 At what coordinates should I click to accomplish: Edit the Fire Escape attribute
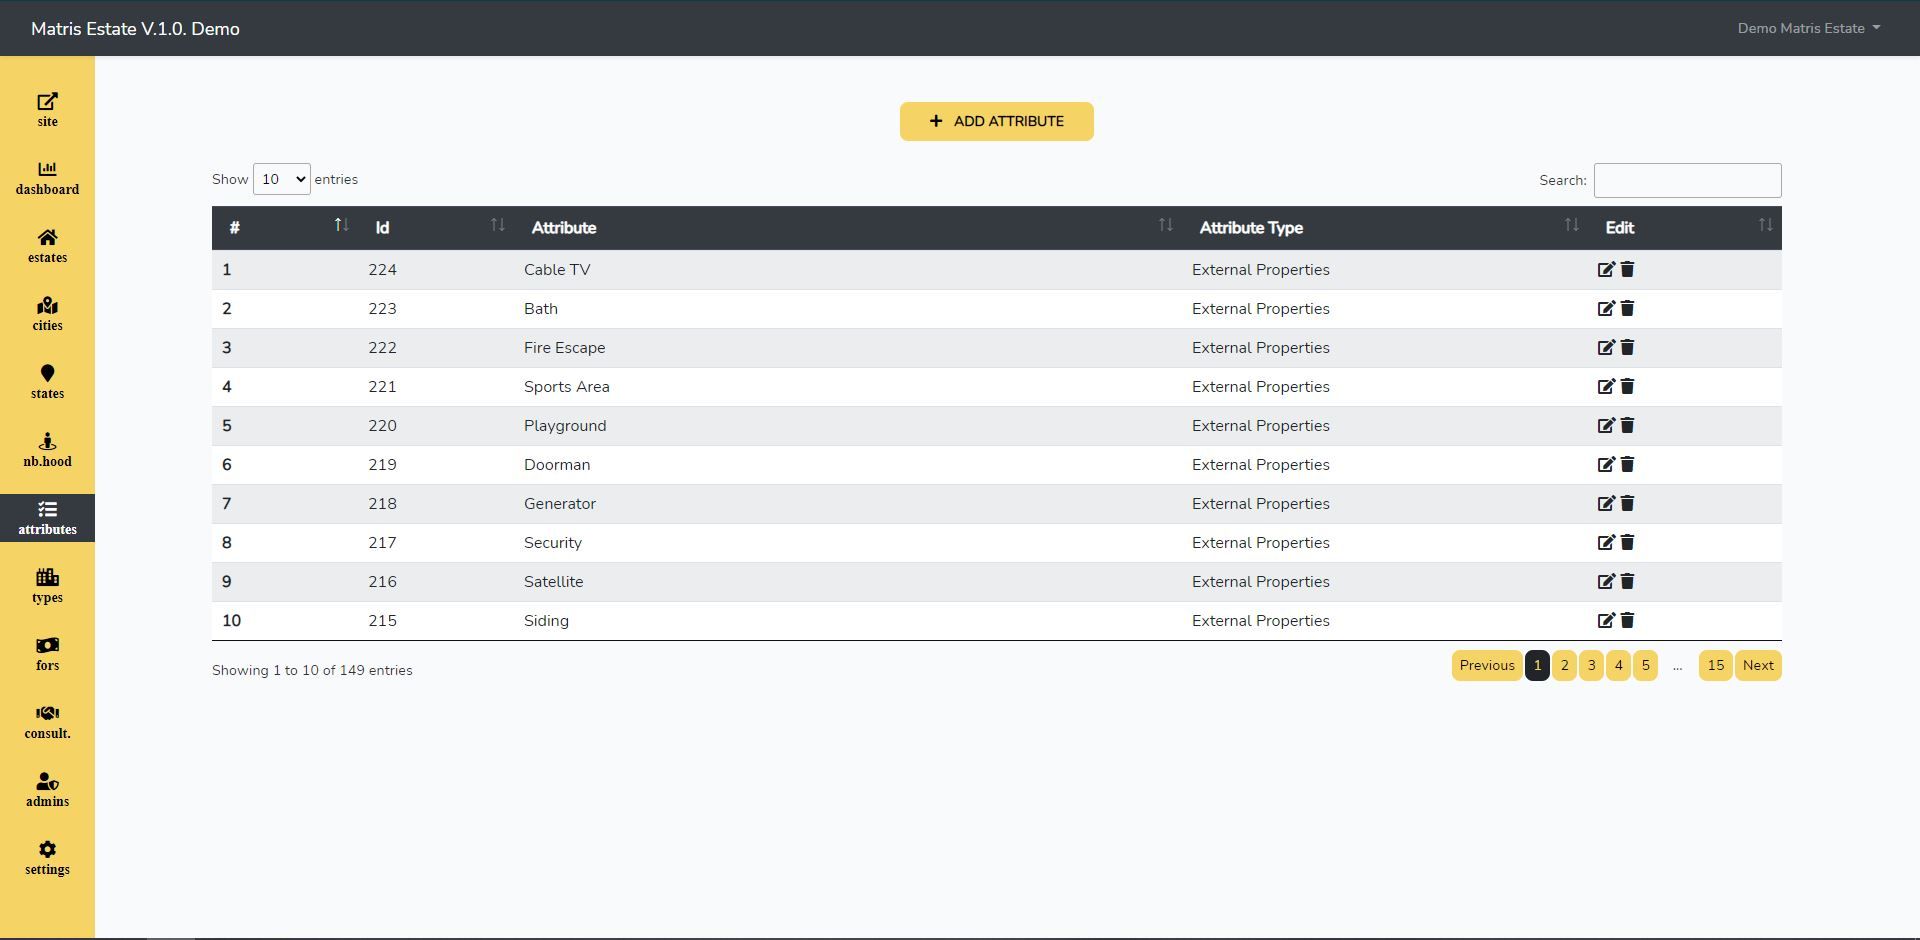click(x=1606, y=348)
